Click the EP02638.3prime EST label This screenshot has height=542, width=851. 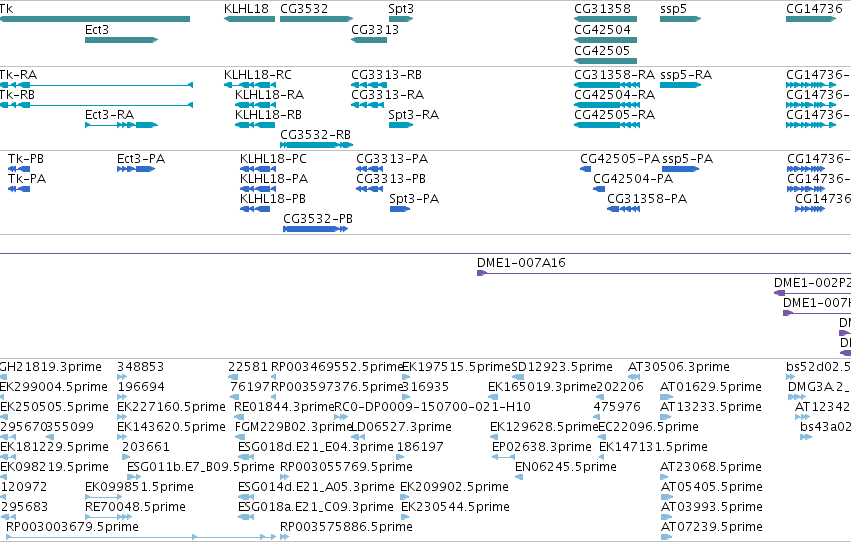(542, 448)
